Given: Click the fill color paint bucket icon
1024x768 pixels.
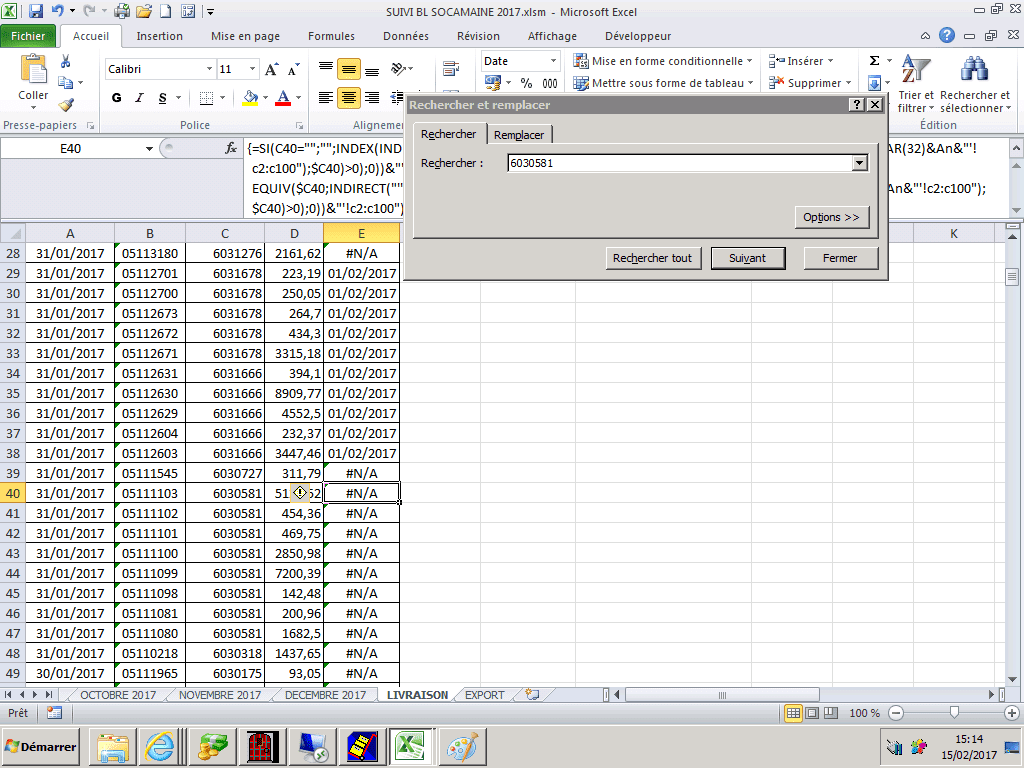Looking at the screenshot, I should tap(250, 98).
